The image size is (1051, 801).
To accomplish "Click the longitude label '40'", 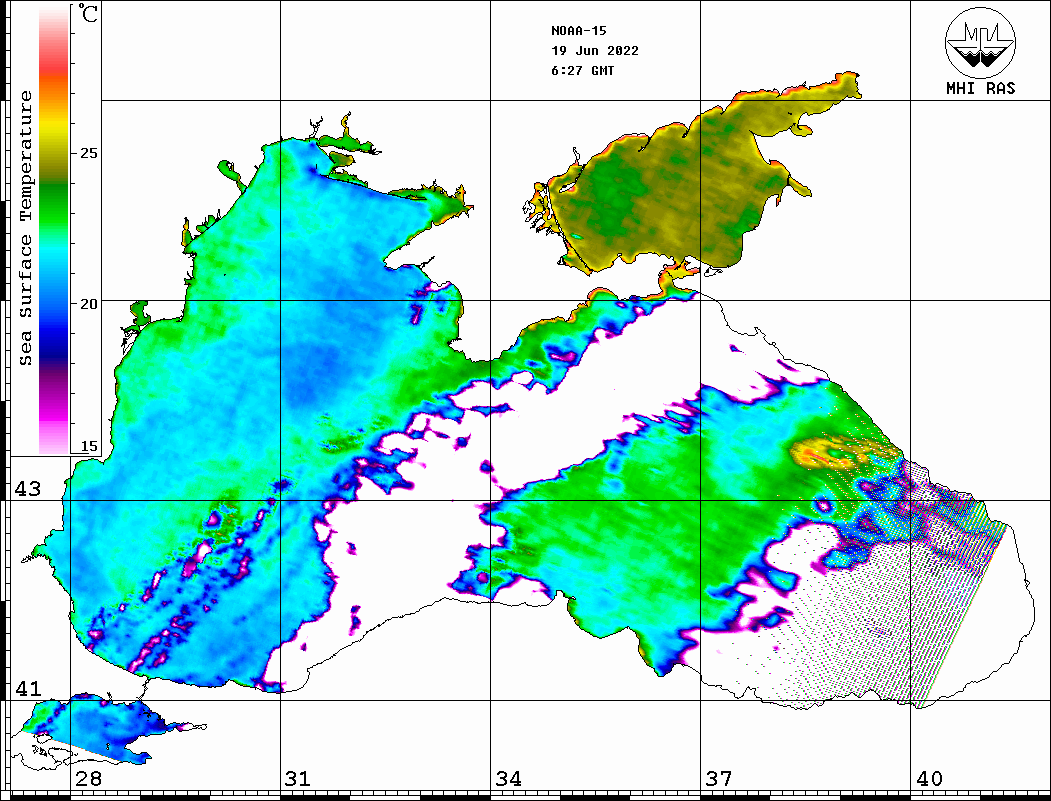I will click(x=929, y=779).
